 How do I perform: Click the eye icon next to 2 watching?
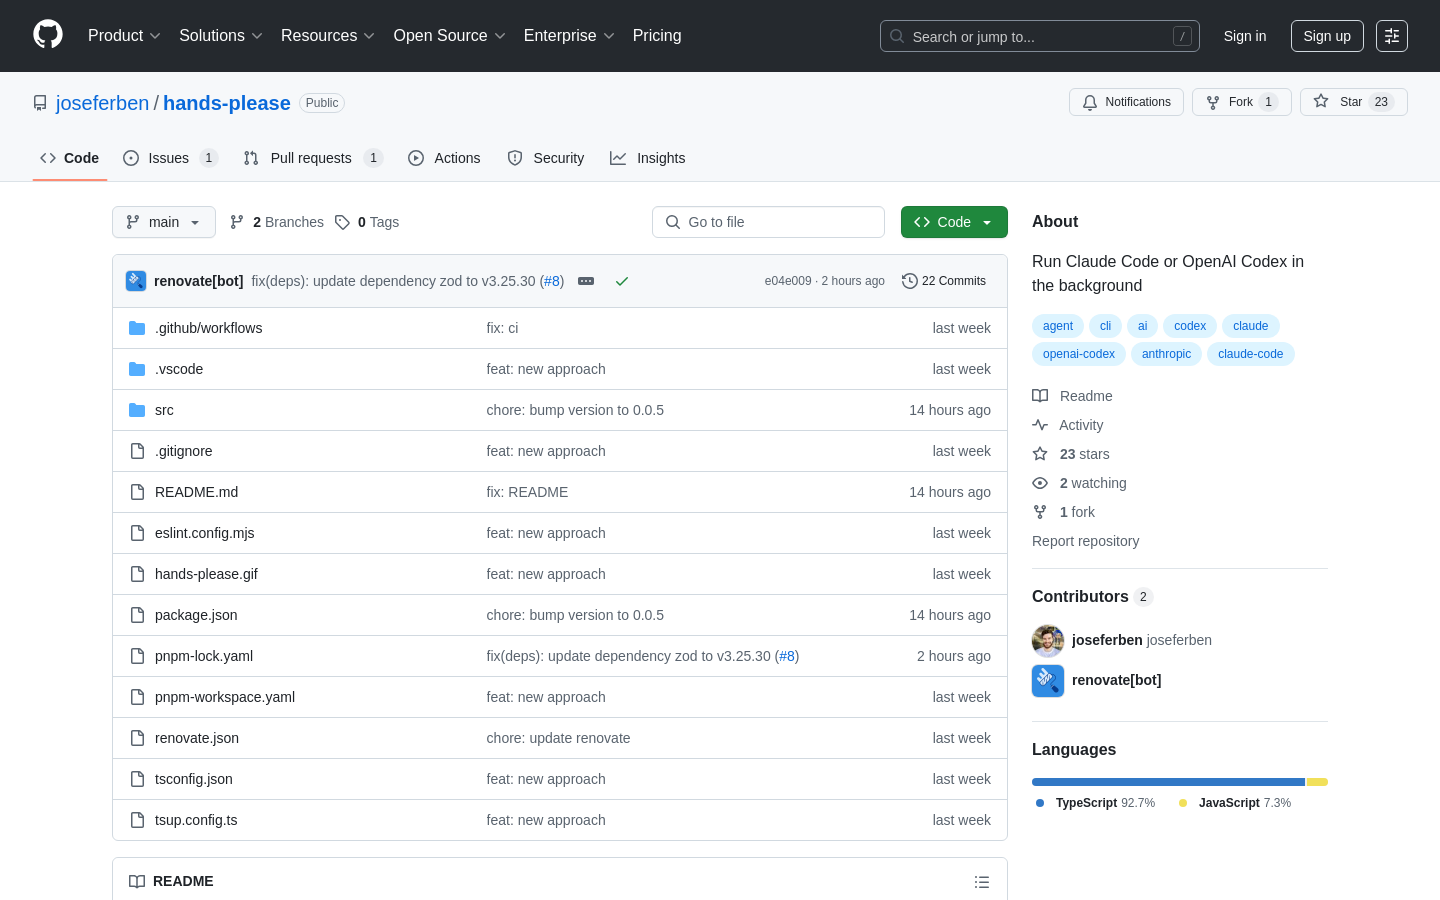[x=1040, y=483]
